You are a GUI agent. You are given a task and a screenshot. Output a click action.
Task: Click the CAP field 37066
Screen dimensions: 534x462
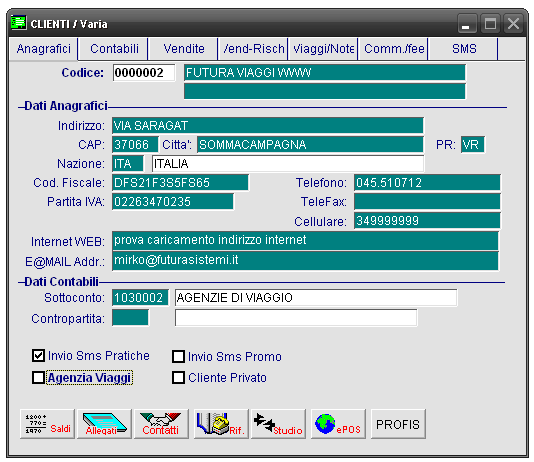tap(135, 145)
